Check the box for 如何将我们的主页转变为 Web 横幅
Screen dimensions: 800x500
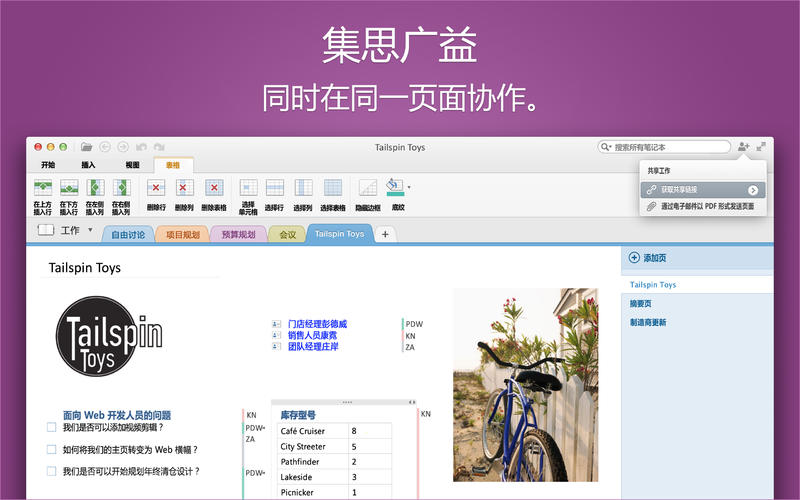coord(52,449)
